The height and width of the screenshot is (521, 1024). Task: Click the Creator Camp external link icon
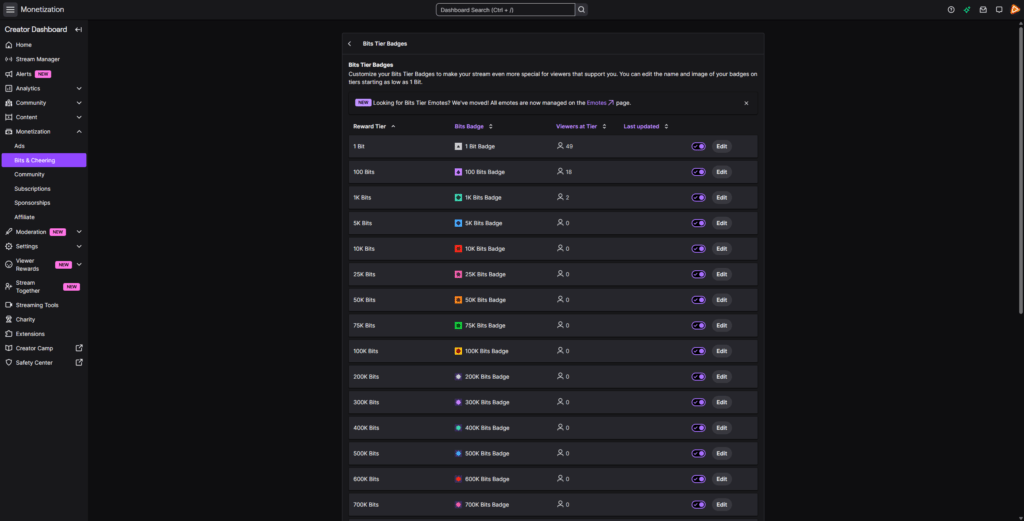(x=79, y=348)
